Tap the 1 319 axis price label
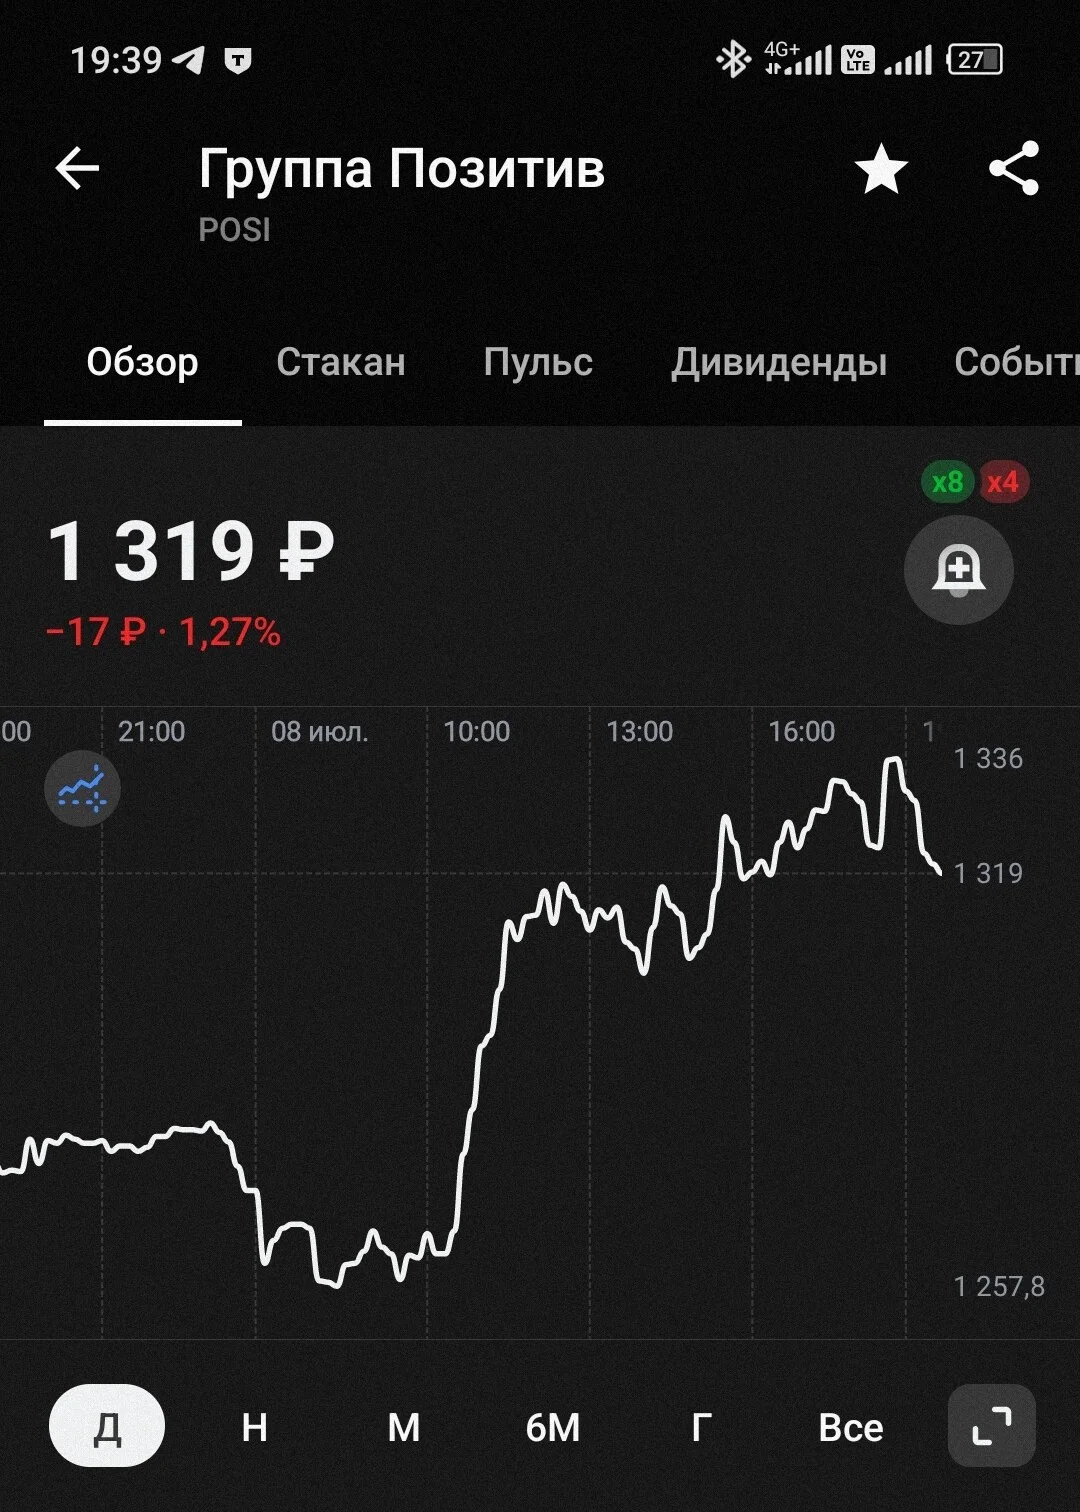 [988, 873]
